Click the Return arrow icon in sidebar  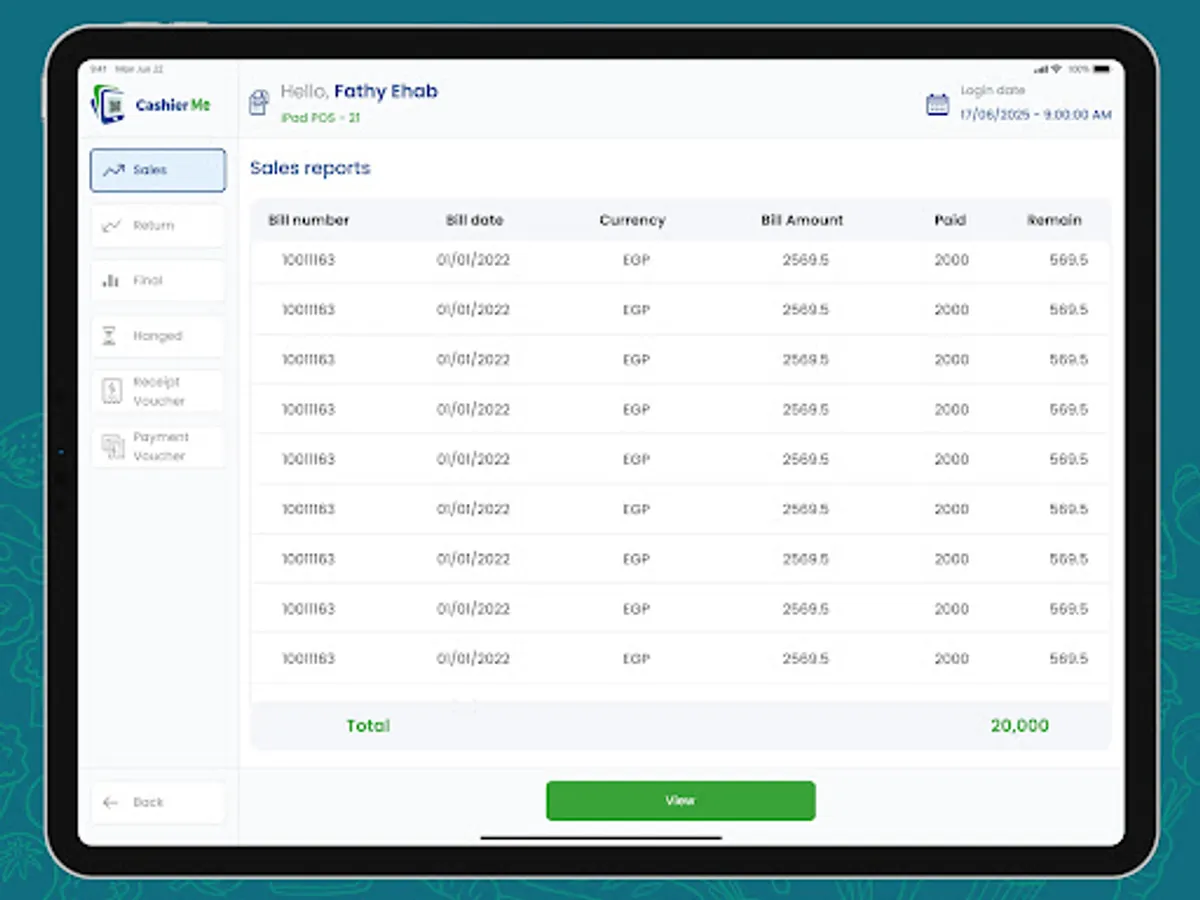click(113, 225)
